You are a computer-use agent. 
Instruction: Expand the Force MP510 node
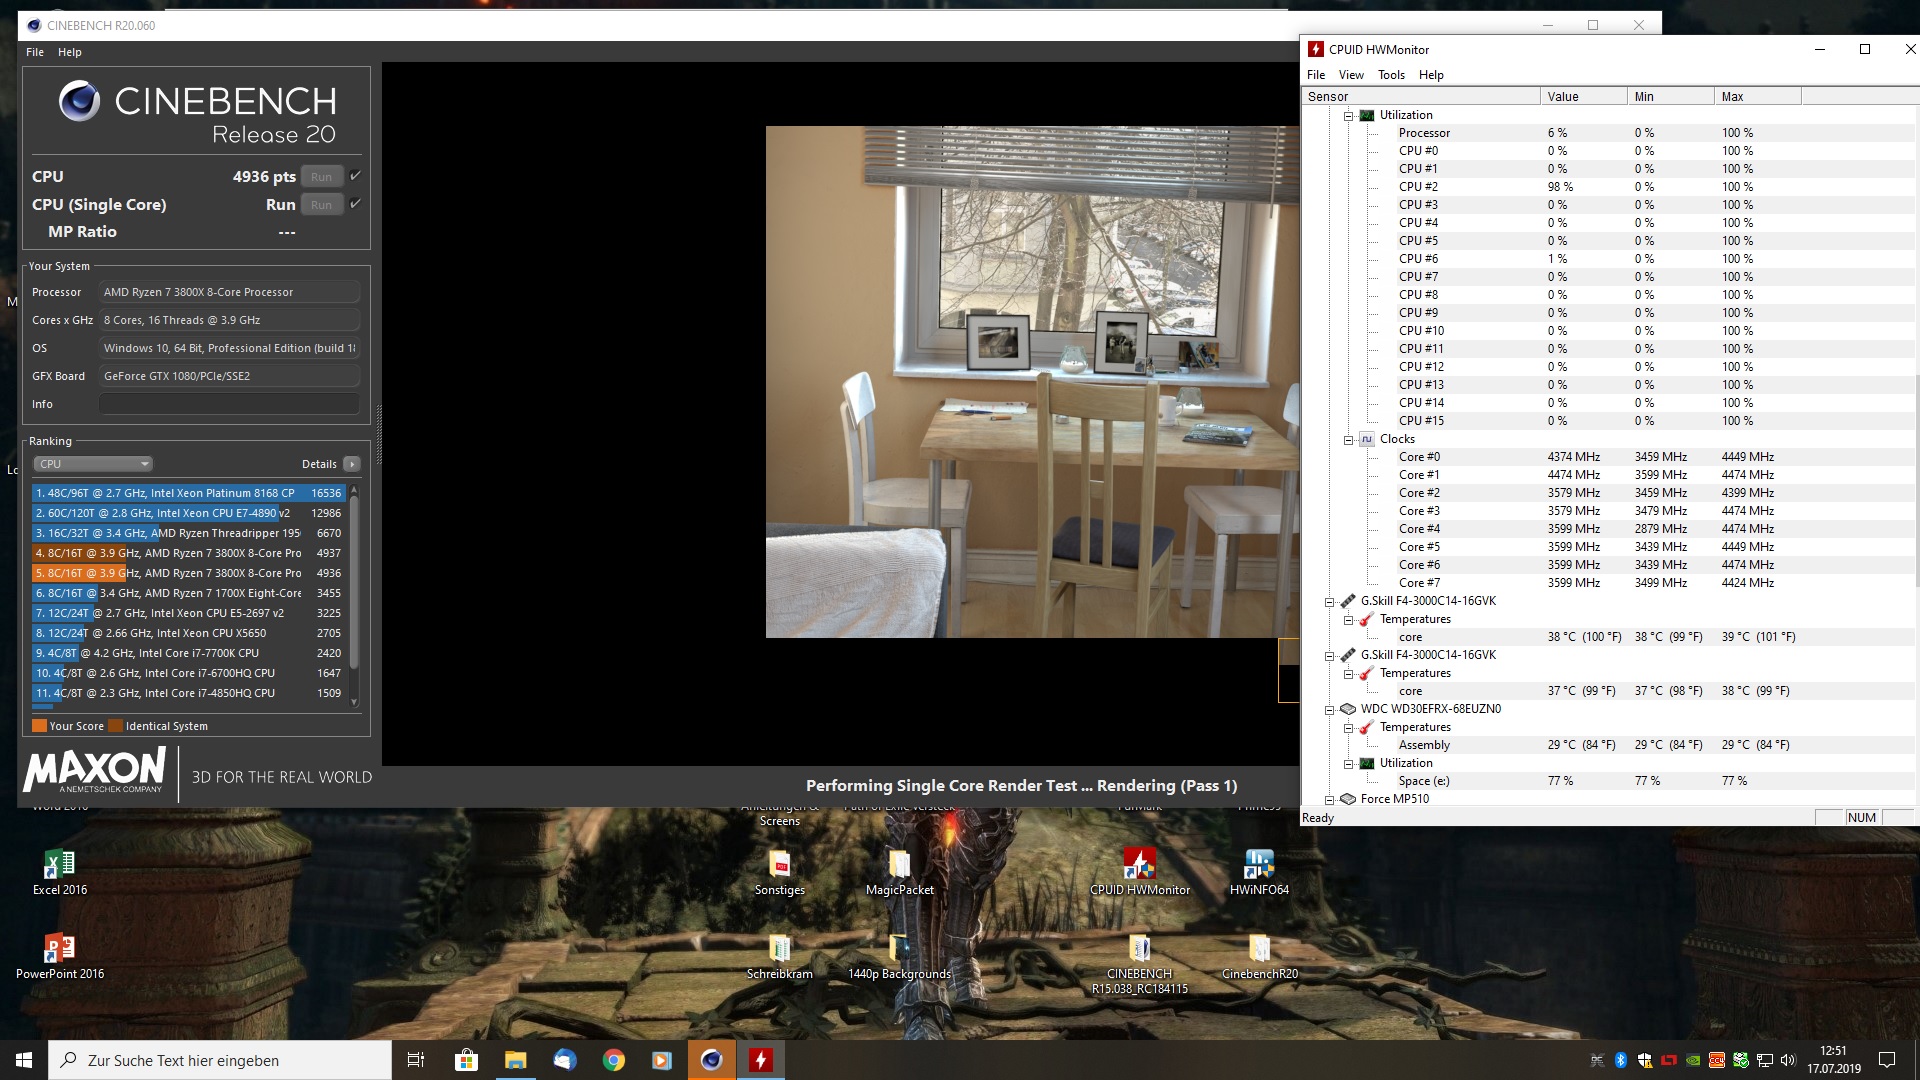[1329, 799]
